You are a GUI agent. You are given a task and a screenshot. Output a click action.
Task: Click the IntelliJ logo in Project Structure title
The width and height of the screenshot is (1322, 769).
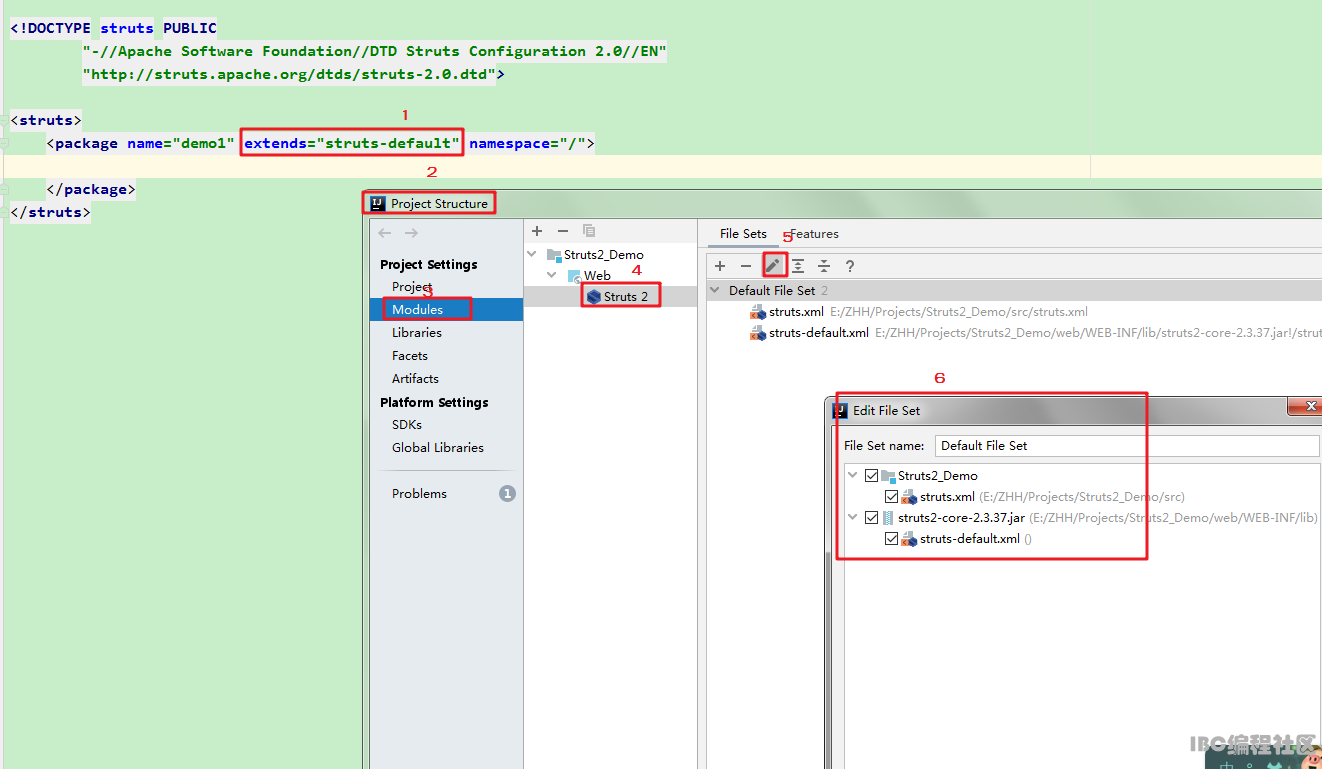tap(378, 203)
